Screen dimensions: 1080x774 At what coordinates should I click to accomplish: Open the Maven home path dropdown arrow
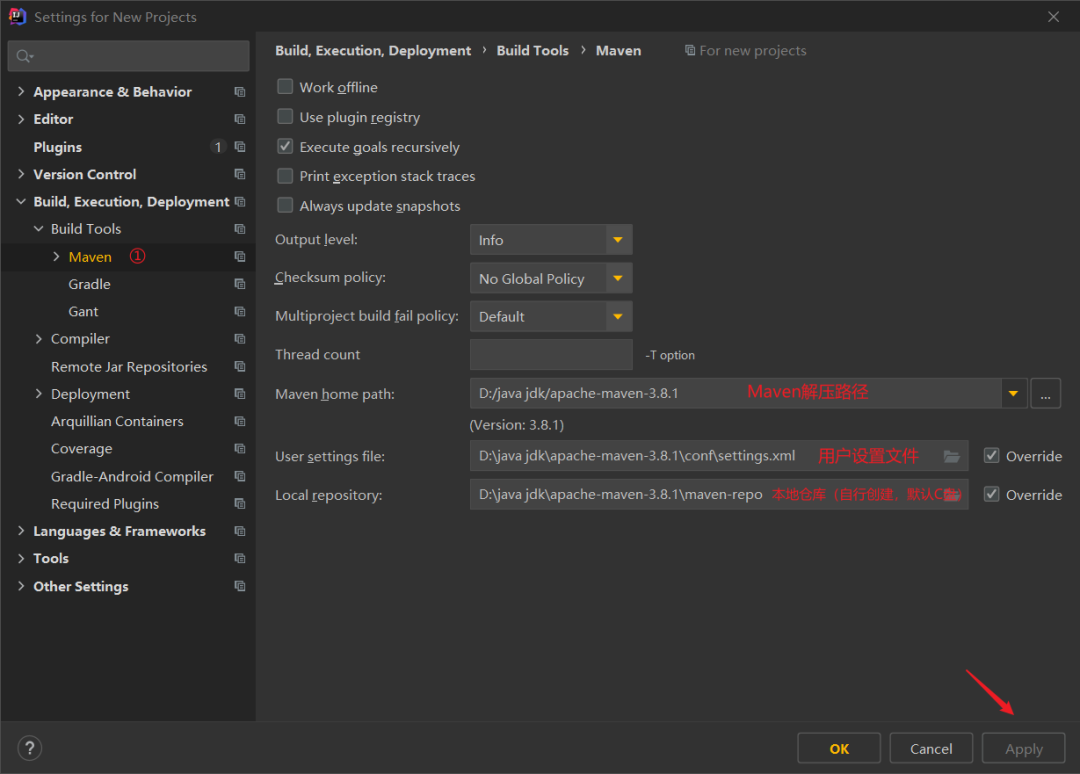[x=1013, y=393]
